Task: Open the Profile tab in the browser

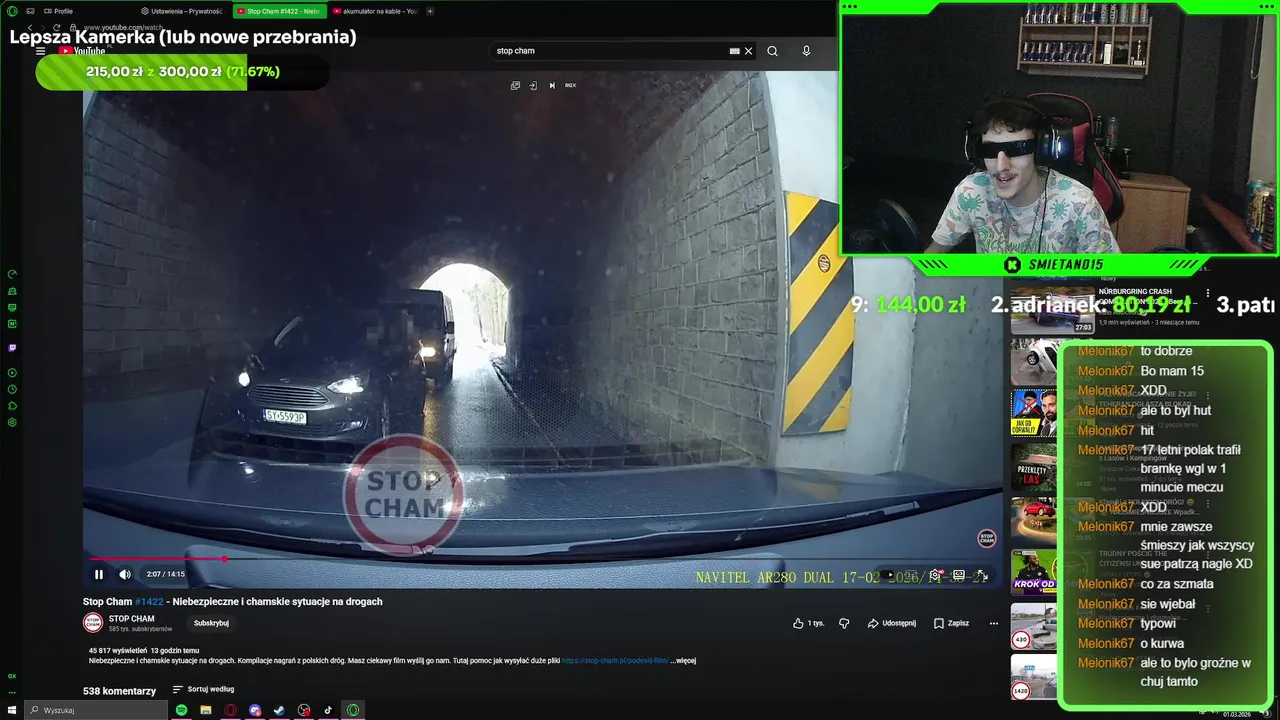Action: (58, 11)
